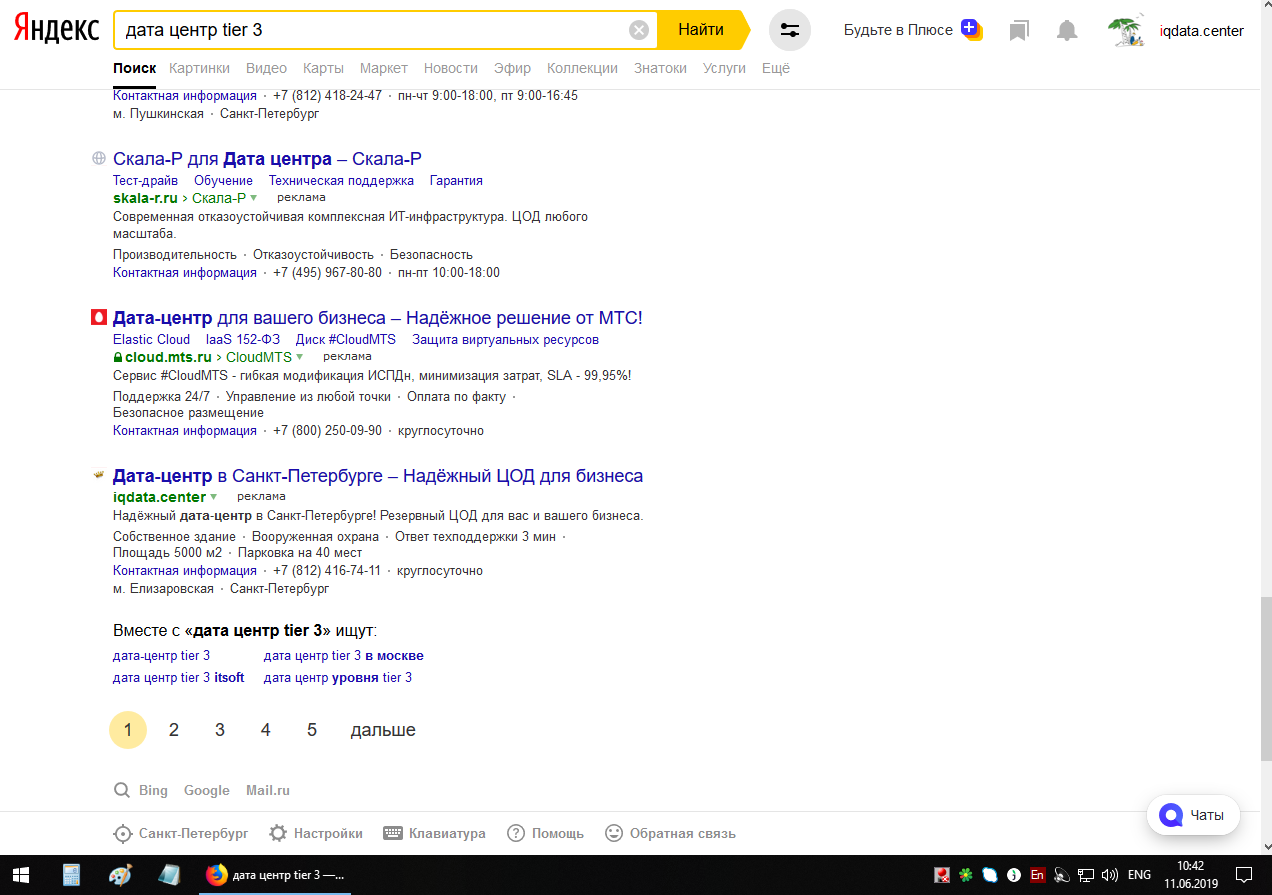Screen dimensions: 1272x895
Task: Switch to the Маркет tab
Action: (384, 68)
